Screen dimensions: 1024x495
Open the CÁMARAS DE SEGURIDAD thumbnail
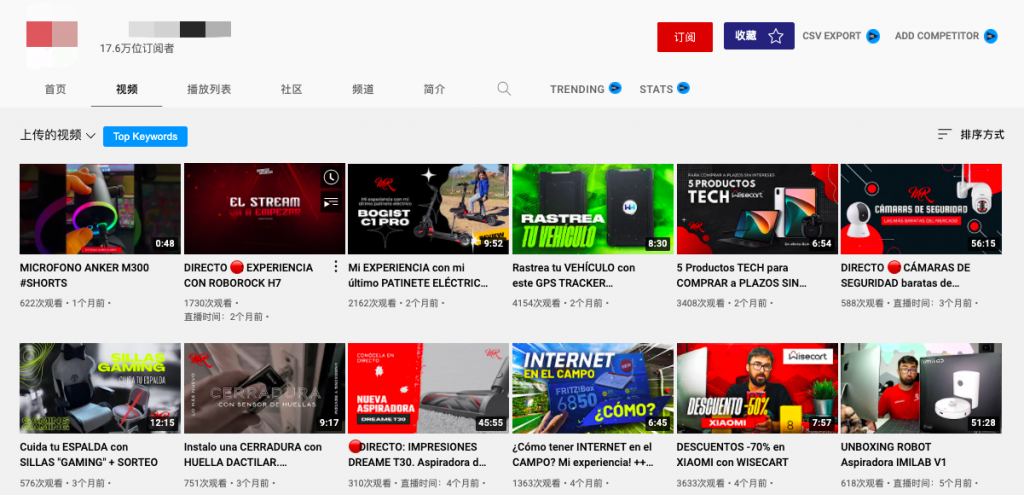[x=921, y=209]
